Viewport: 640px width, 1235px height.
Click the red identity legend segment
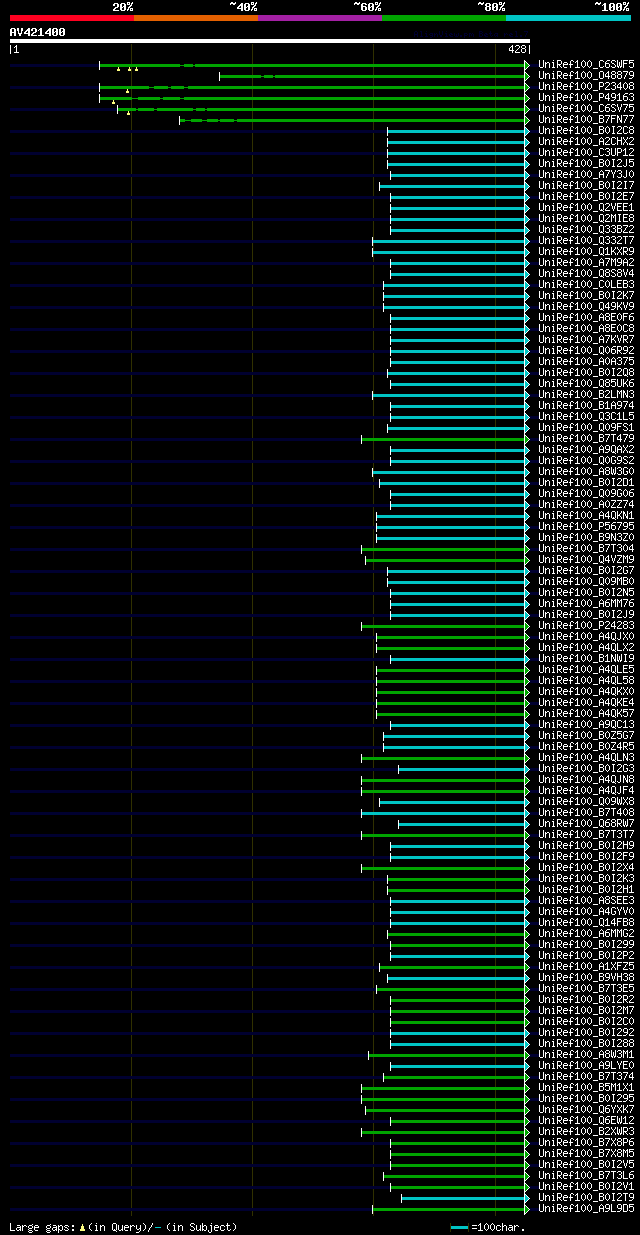tap(71, 18)
